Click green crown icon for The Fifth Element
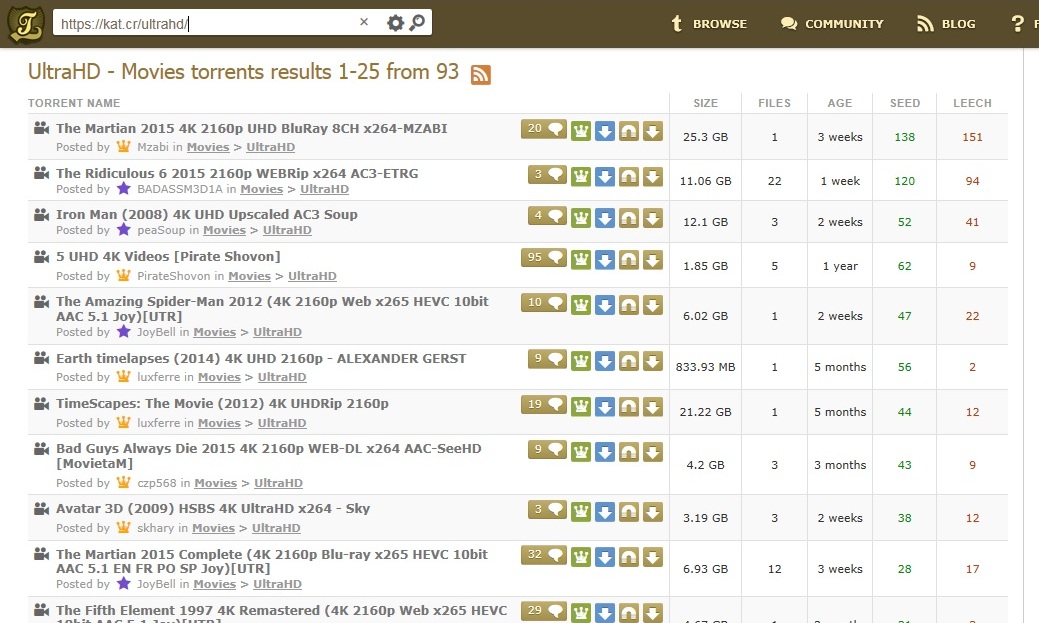1039x623 pixels. coord(581,612)
